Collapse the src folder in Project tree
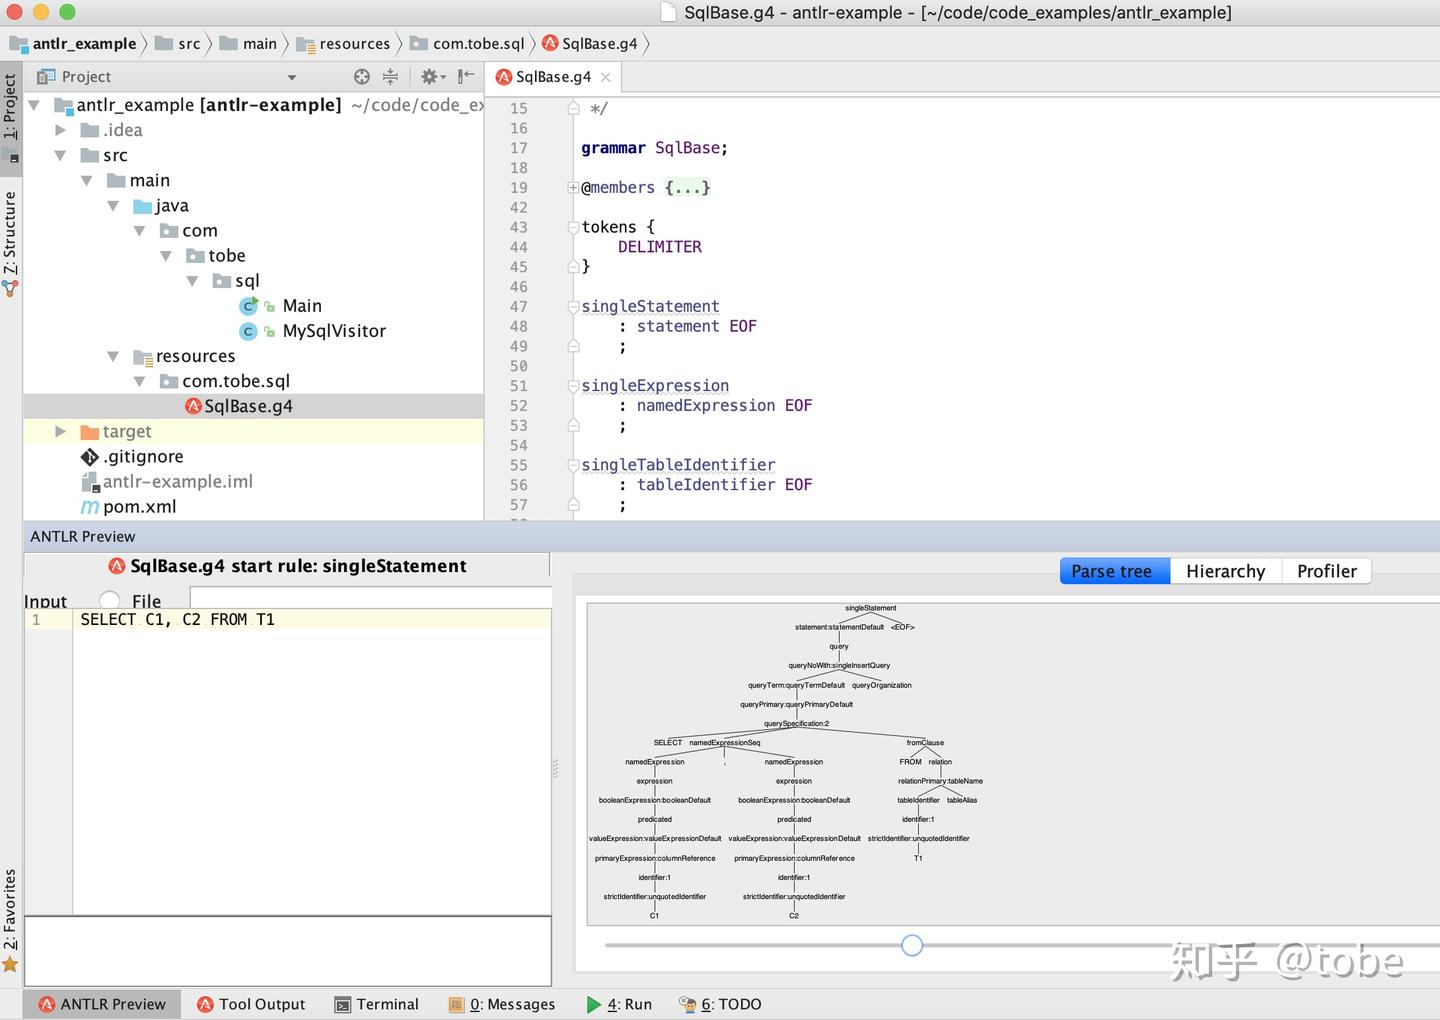The height and width of the screenshot is (1020, 1440). 60,155
